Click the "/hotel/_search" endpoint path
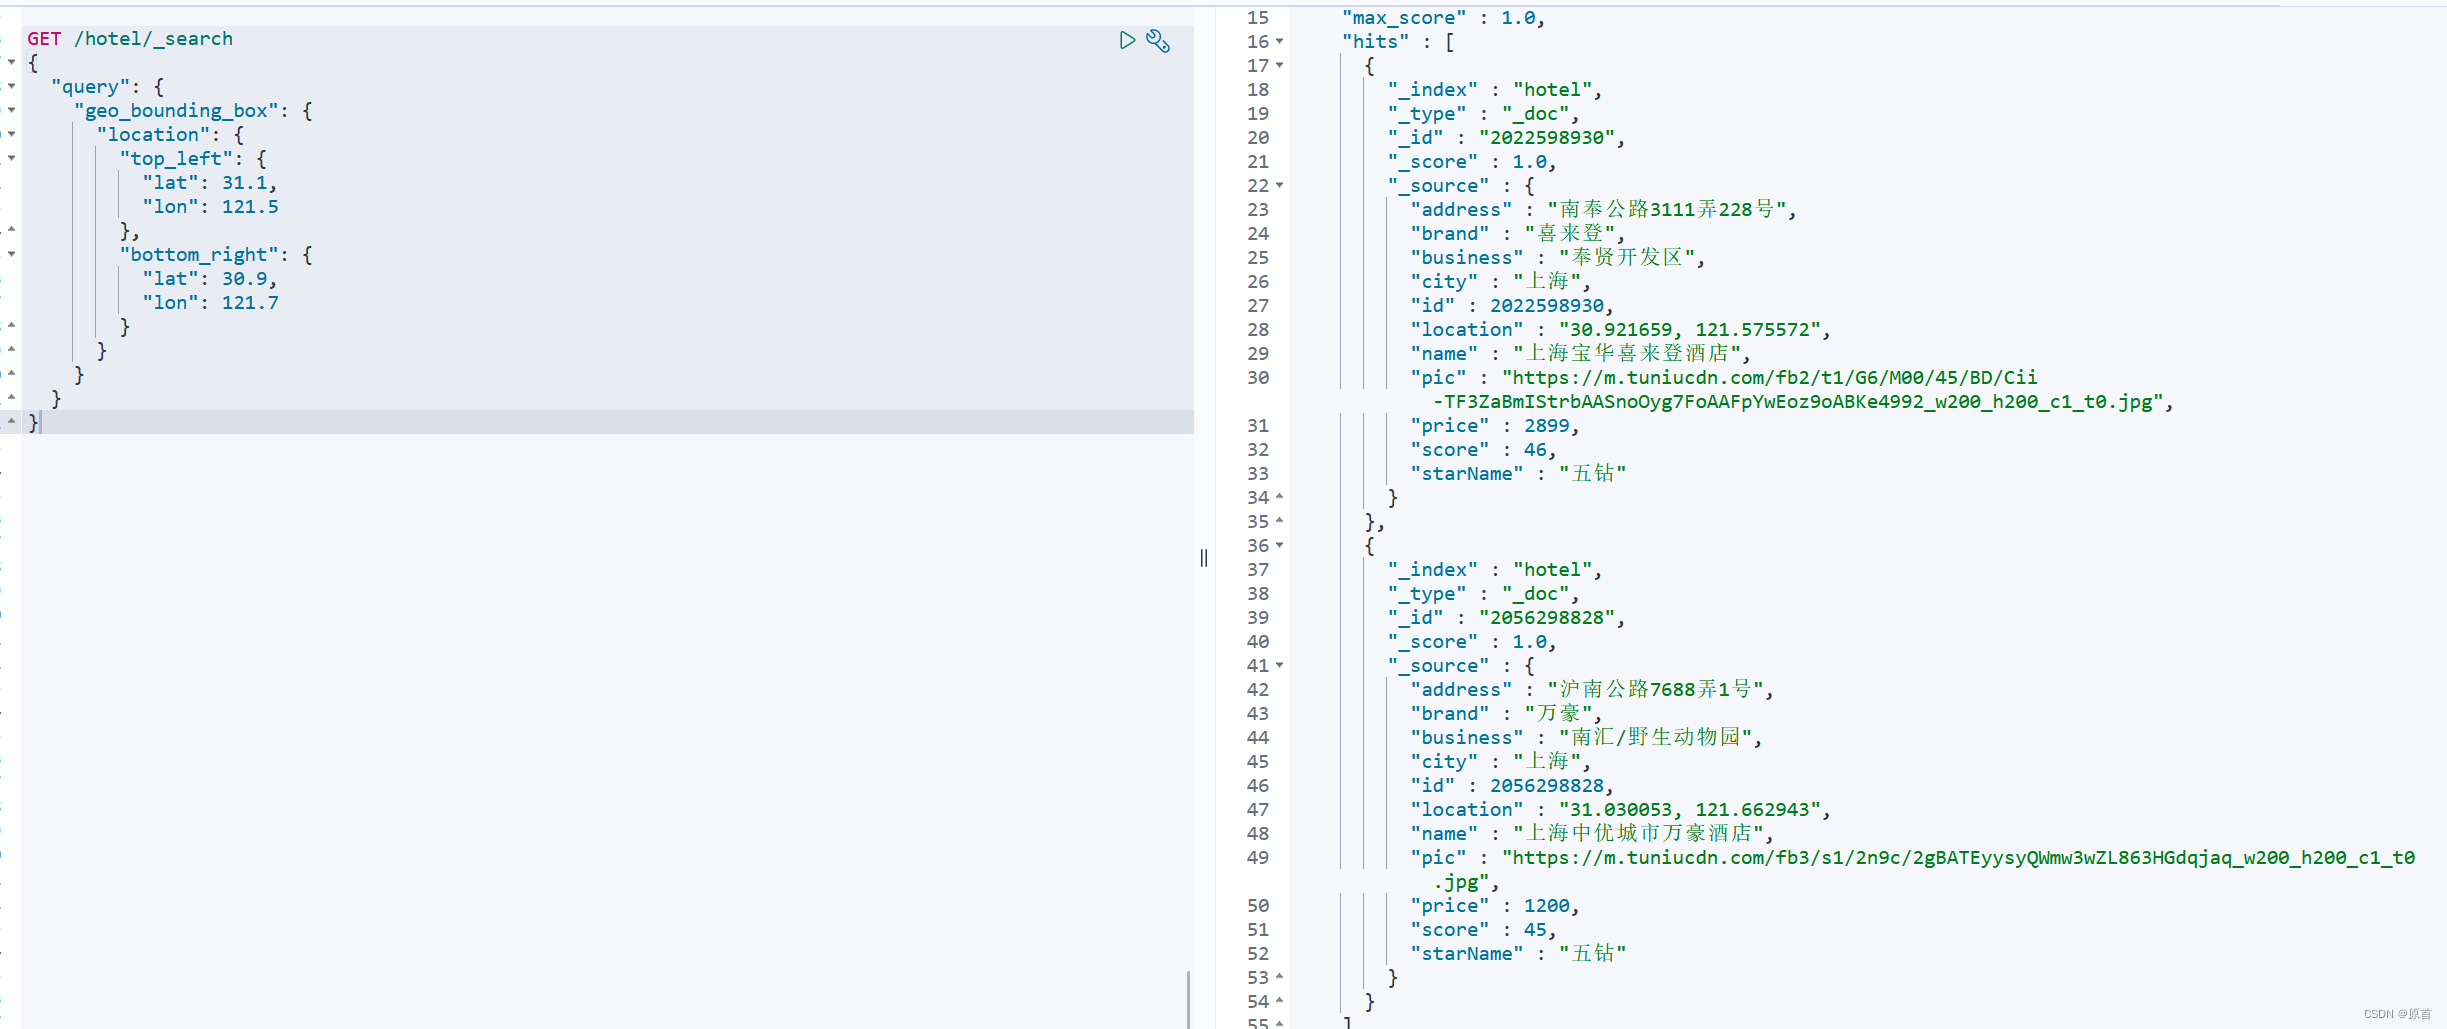The height and width of the screenshot is (1029, 2447). point(154,39)
